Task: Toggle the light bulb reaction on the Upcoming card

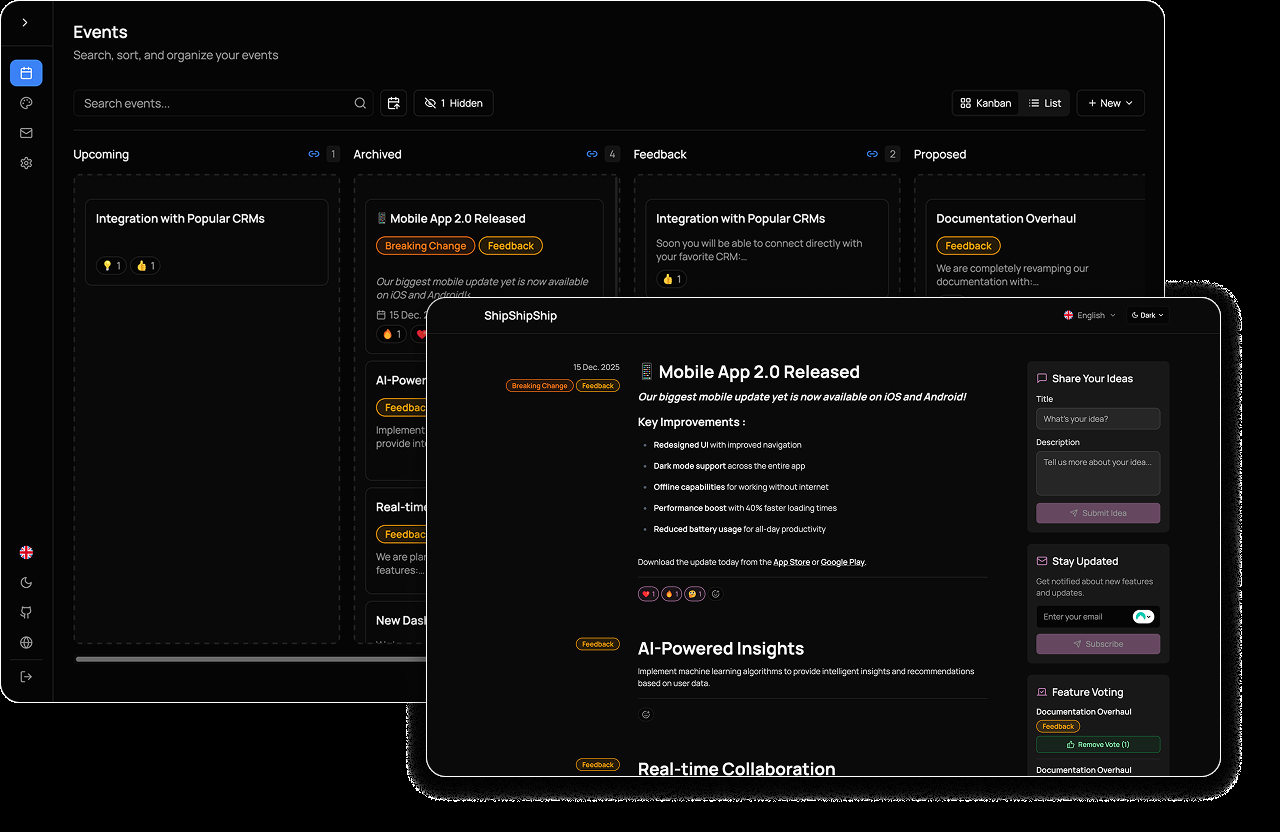Action: [111, 266]
